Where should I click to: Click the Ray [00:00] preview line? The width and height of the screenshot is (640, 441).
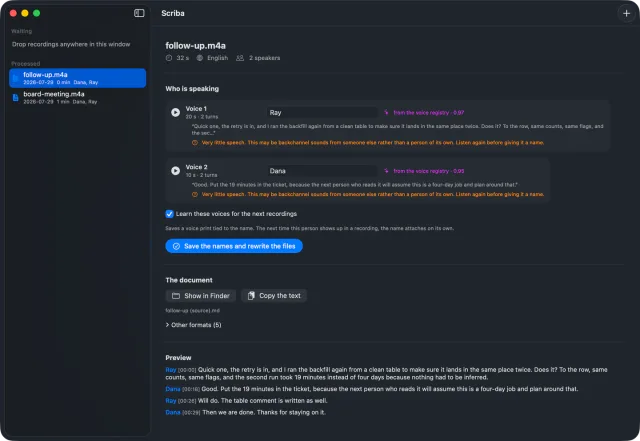pyautogui.click(x=386, y=373)
